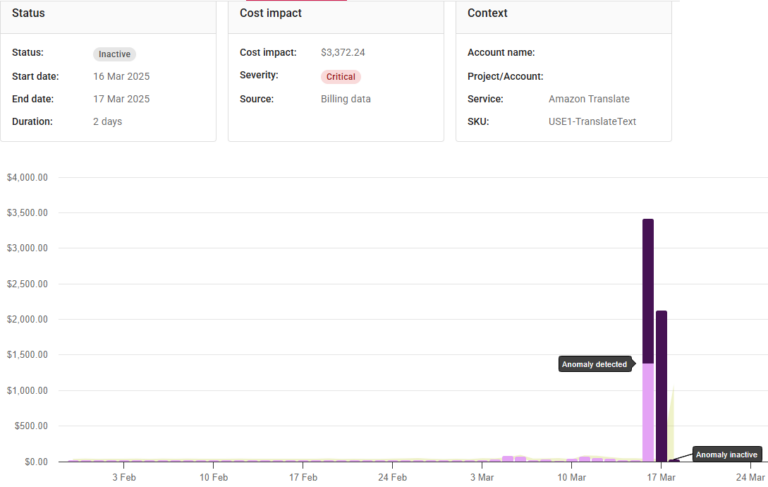Select the dark purple top of tallest bar
Screen dimensions: 768x487
point(648,290)
